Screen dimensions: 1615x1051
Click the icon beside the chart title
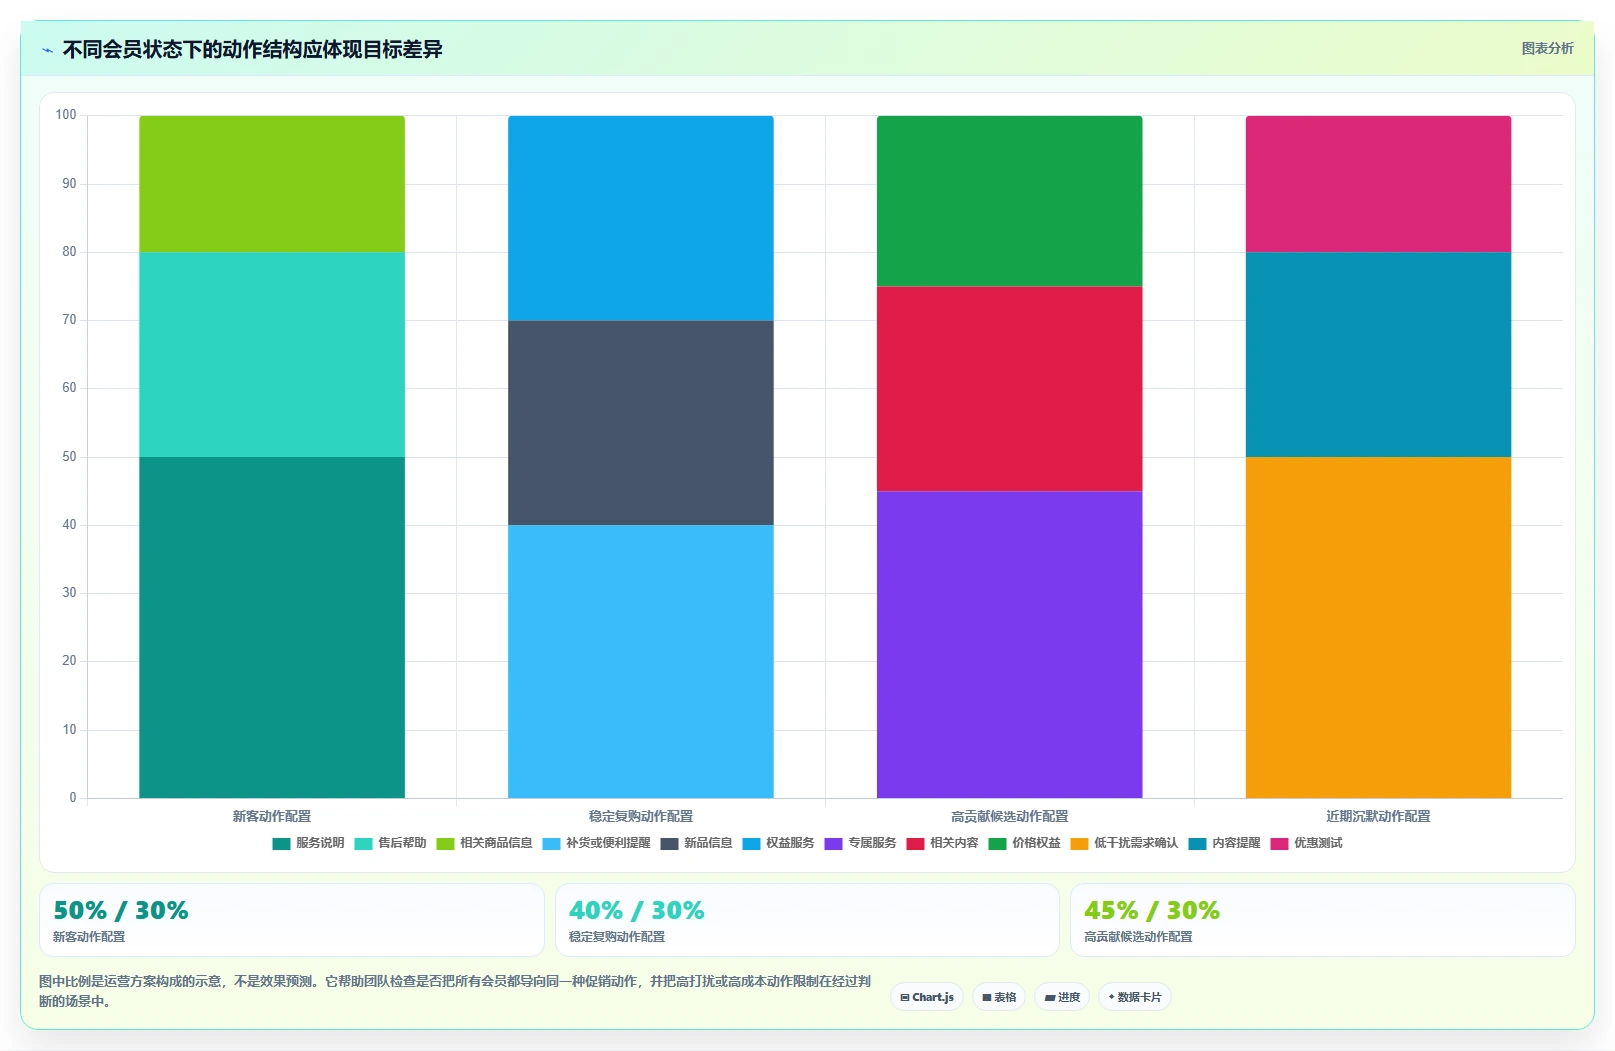(x=47, y=50)
